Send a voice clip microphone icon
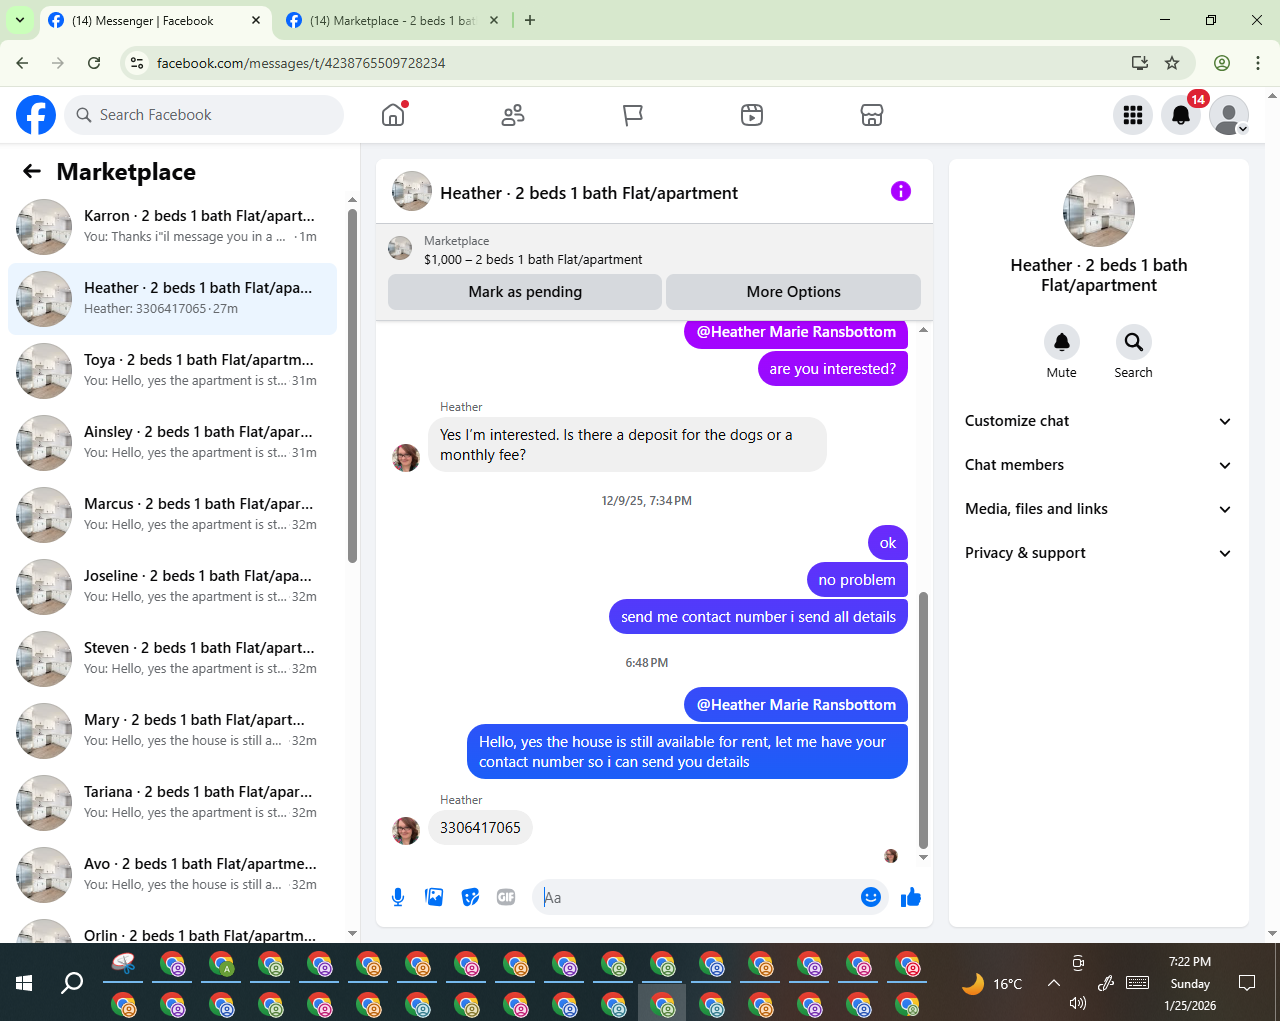Image resolution: width=1280 pixels, height=1021 pixels. (398, 897)
